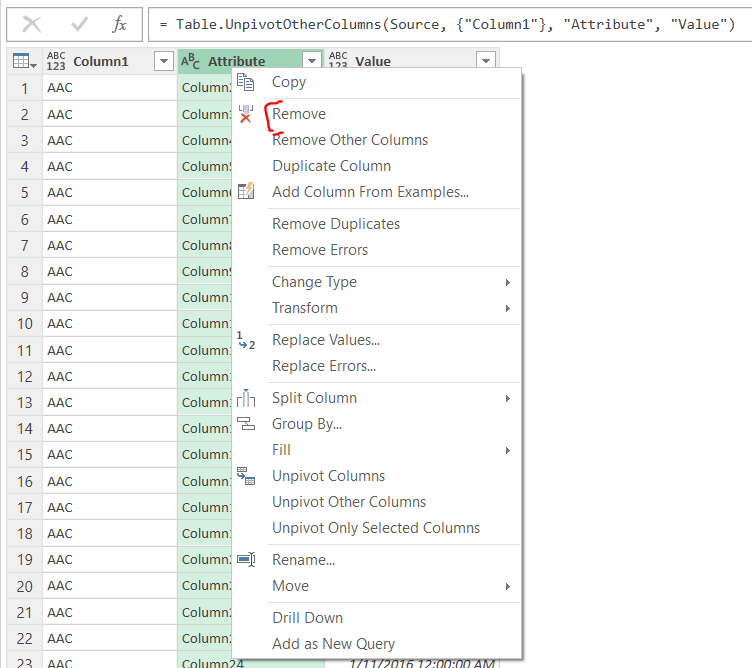Click the AAC cell in row 5
752x668 pixels.
point(110,193)
